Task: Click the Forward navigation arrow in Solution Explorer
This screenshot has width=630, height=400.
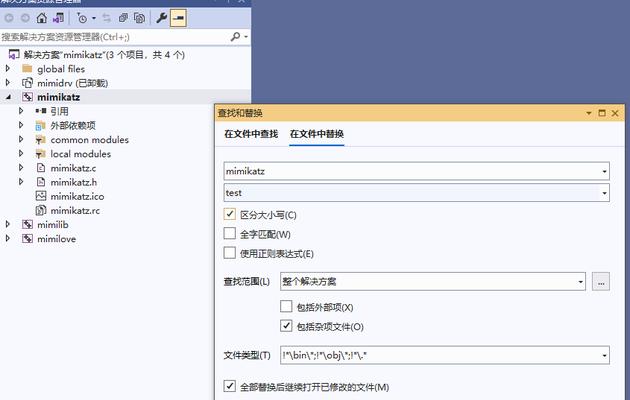Action: point(25,18)
